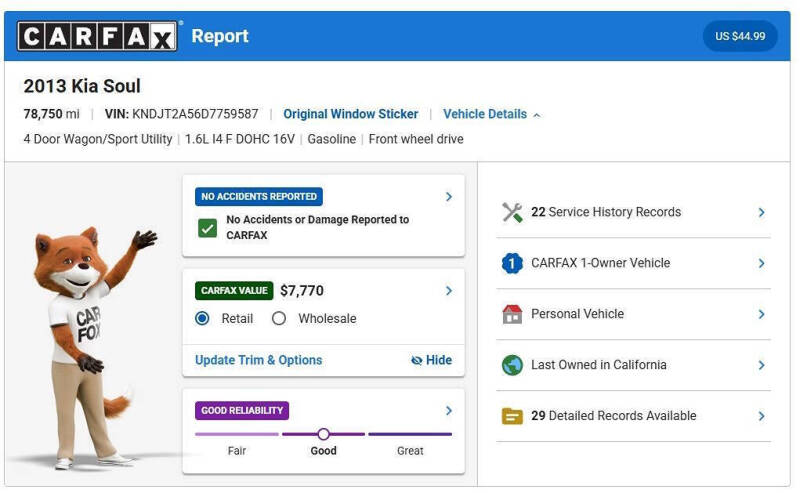
Task: Click the Great segment of reliability bar
Action: (410, 434)
